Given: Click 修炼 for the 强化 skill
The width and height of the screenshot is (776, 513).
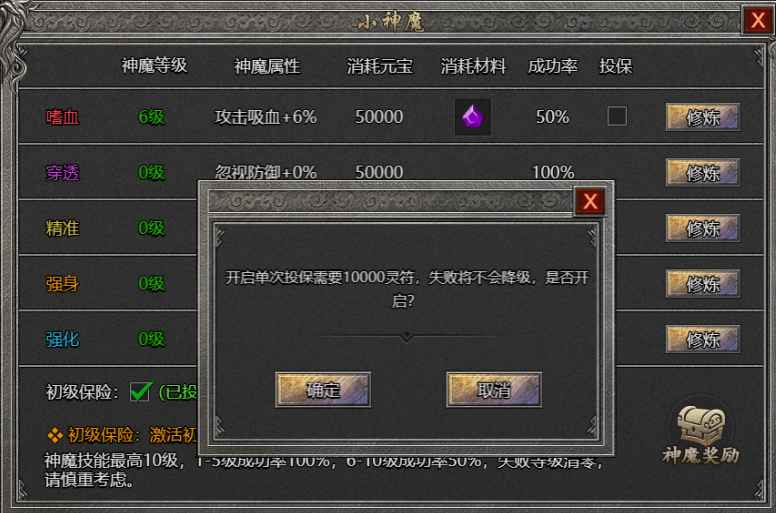Looking at the screenshot, I should 703,339.
